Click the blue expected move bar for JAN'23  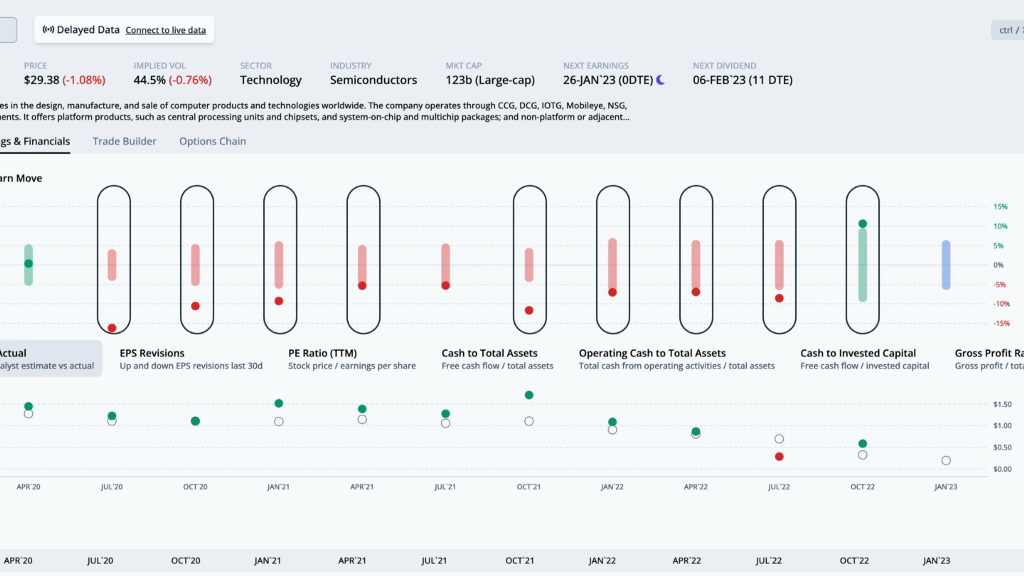coord(946,265)
